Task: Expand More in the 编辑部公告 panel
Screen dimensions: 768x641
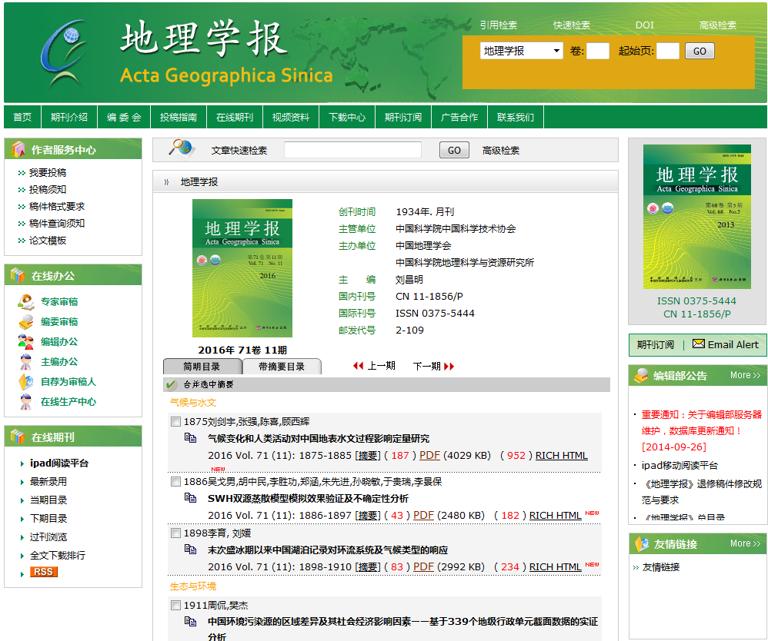Action: pos(745,375)
